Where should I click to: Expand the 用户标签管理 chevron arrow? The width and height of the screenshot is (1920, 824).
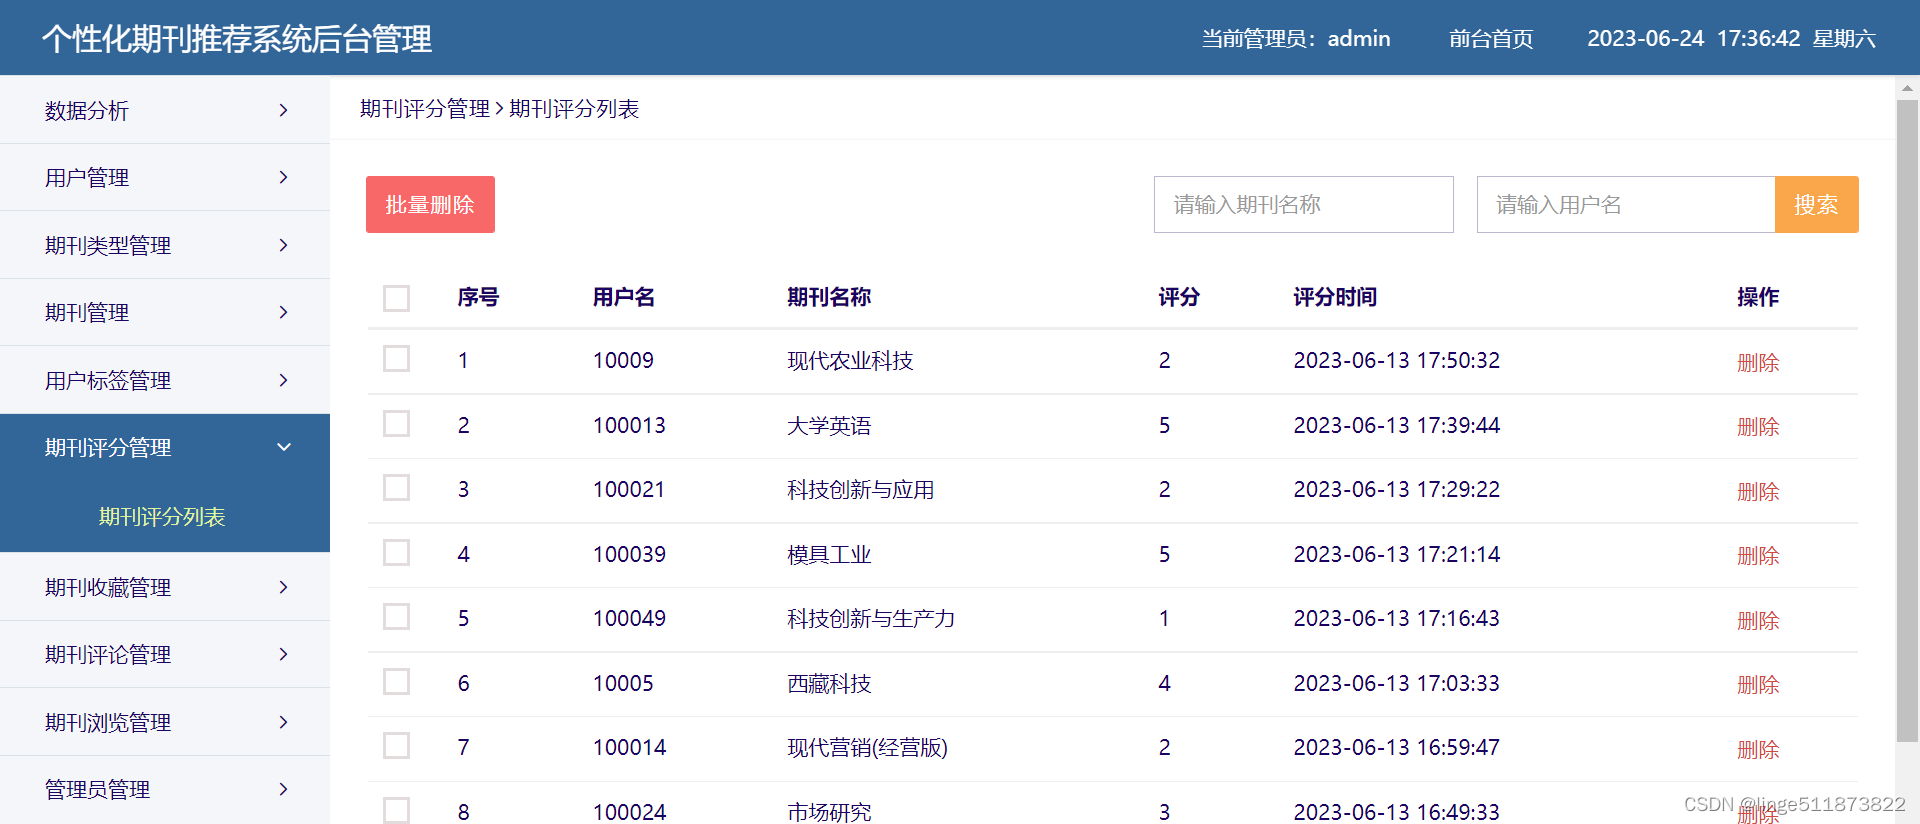tap(284, 380)
